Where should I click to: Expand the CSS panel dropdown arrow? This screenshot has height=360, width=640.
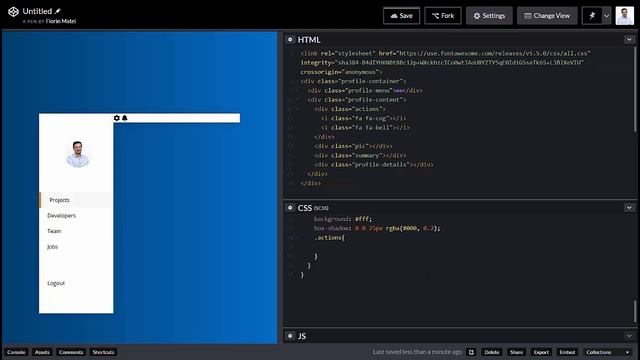tap(629, 208)
